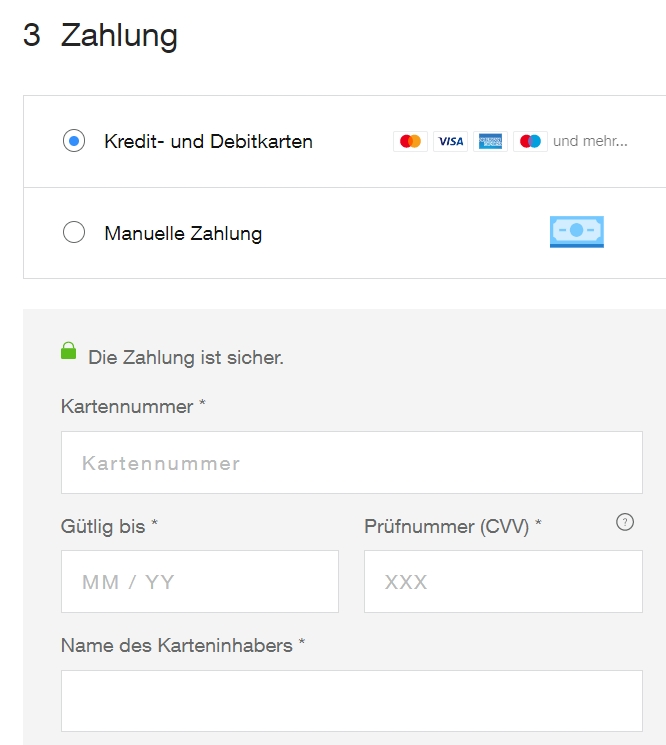666x745 pixels.
Task: Focus the Kartennummer input field
Action: (x=352, y=462)
